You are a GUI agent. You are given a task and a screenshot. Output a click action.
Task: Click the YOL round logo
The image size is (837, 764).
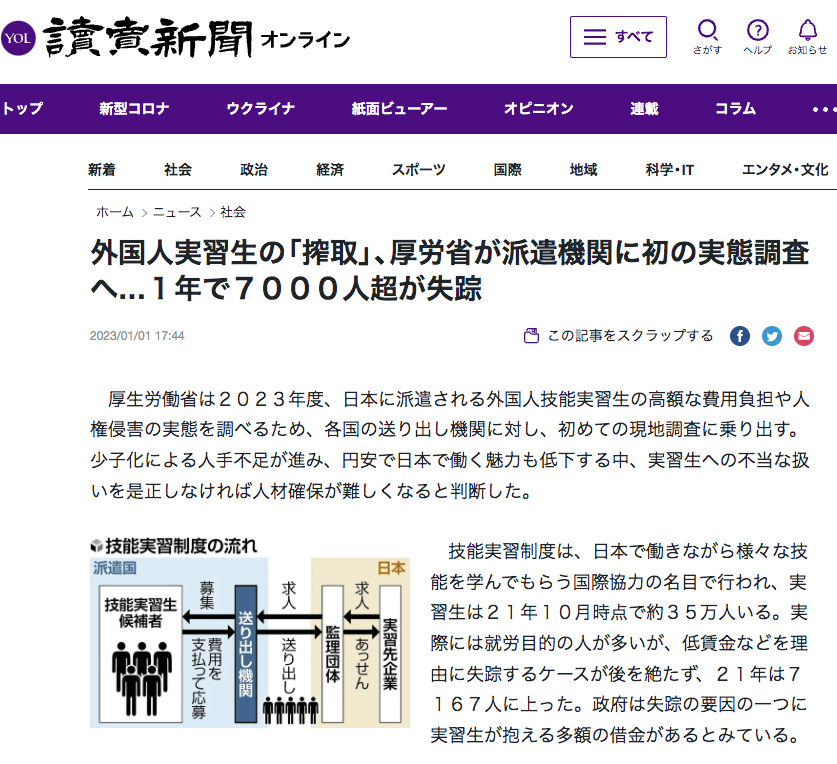[x=18, y=38]
